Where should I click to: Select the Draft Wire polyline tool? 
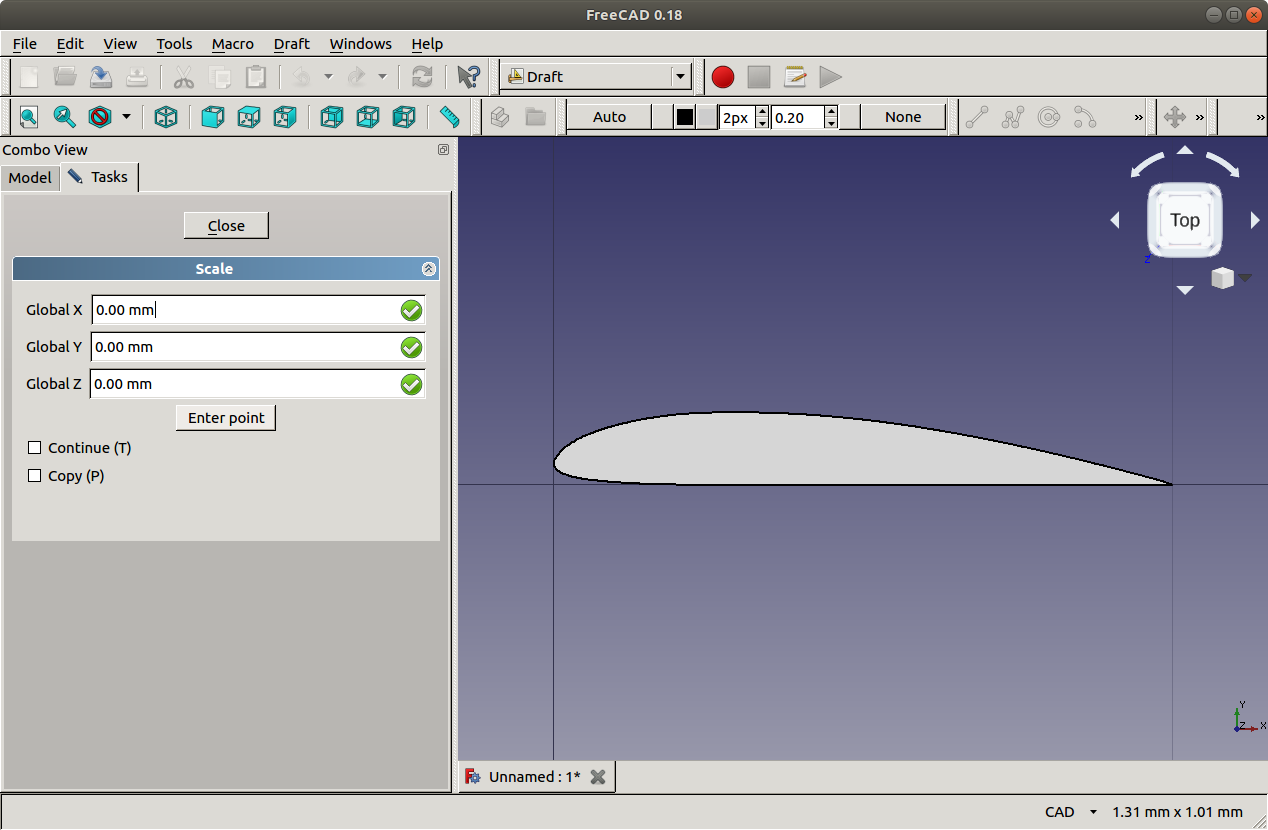point(1013,117)
